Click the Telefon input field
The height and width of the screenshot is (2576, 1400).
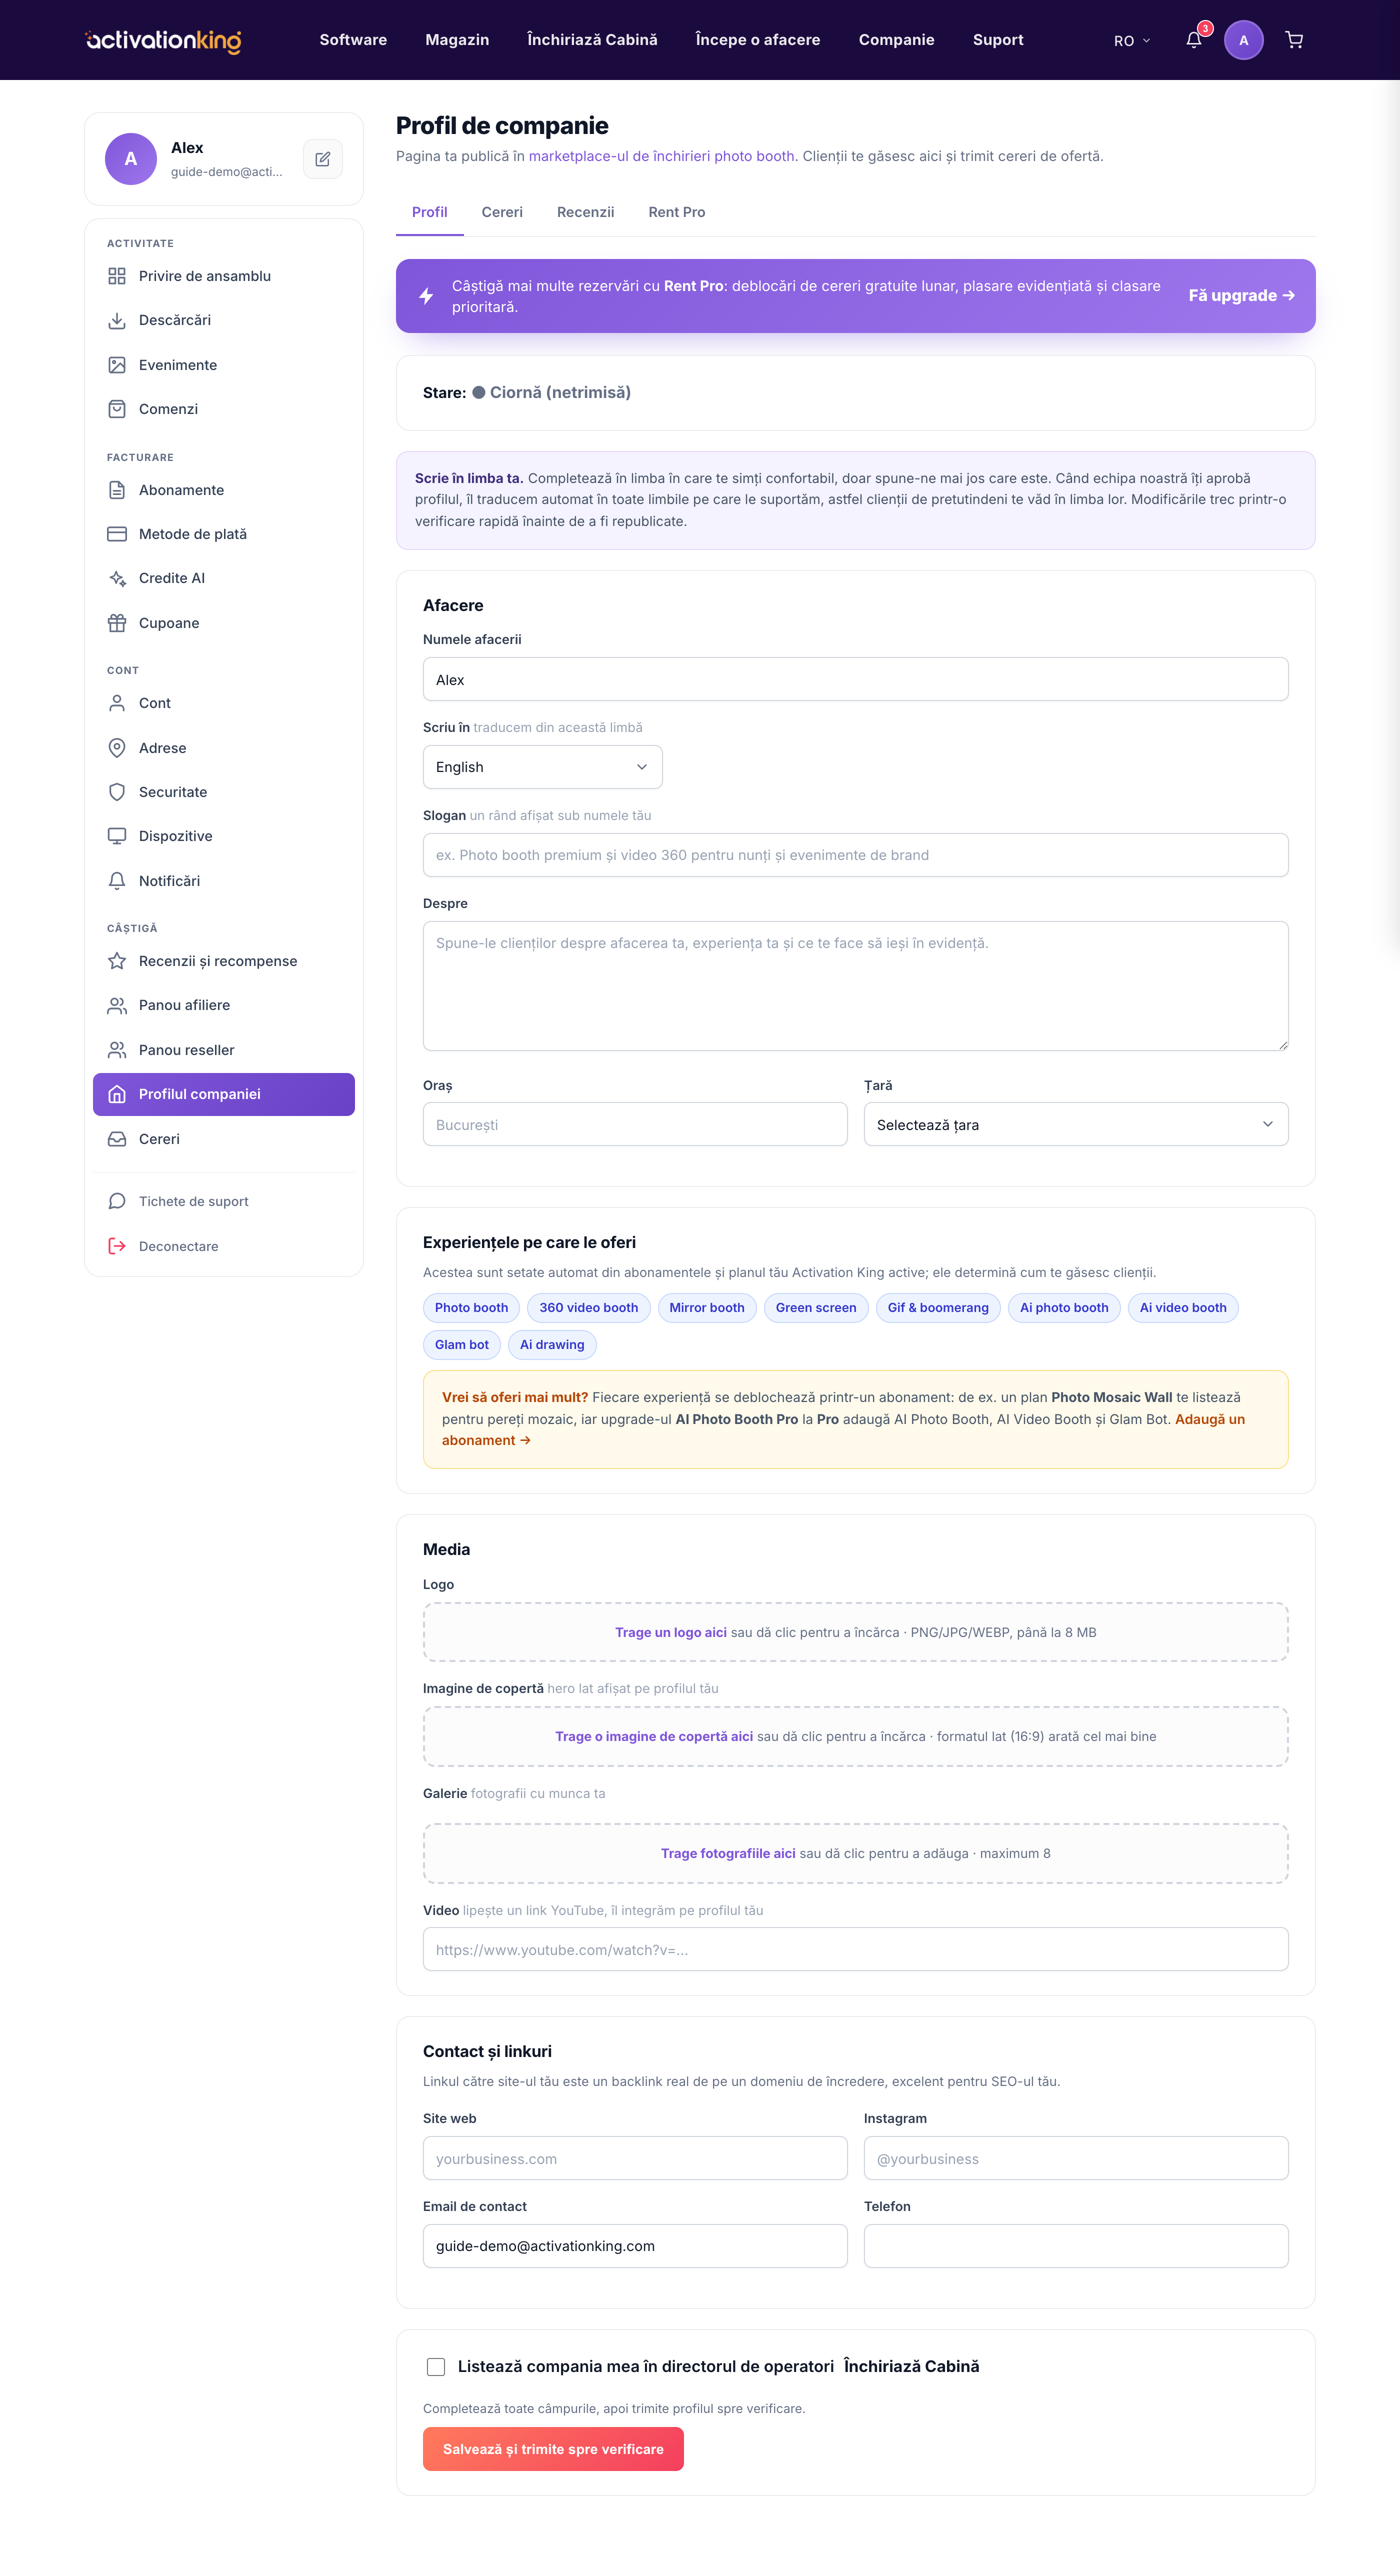(1075, 2246)
